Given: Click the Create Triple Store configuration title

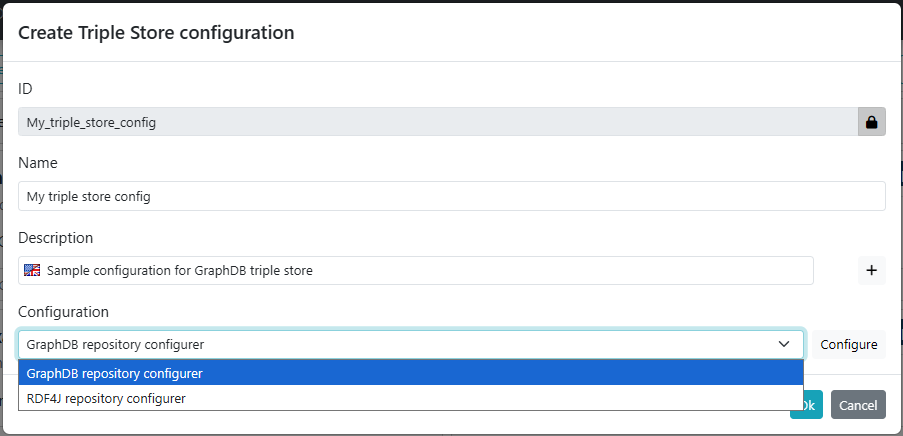Looking at the screenshot, I should 156,32.
